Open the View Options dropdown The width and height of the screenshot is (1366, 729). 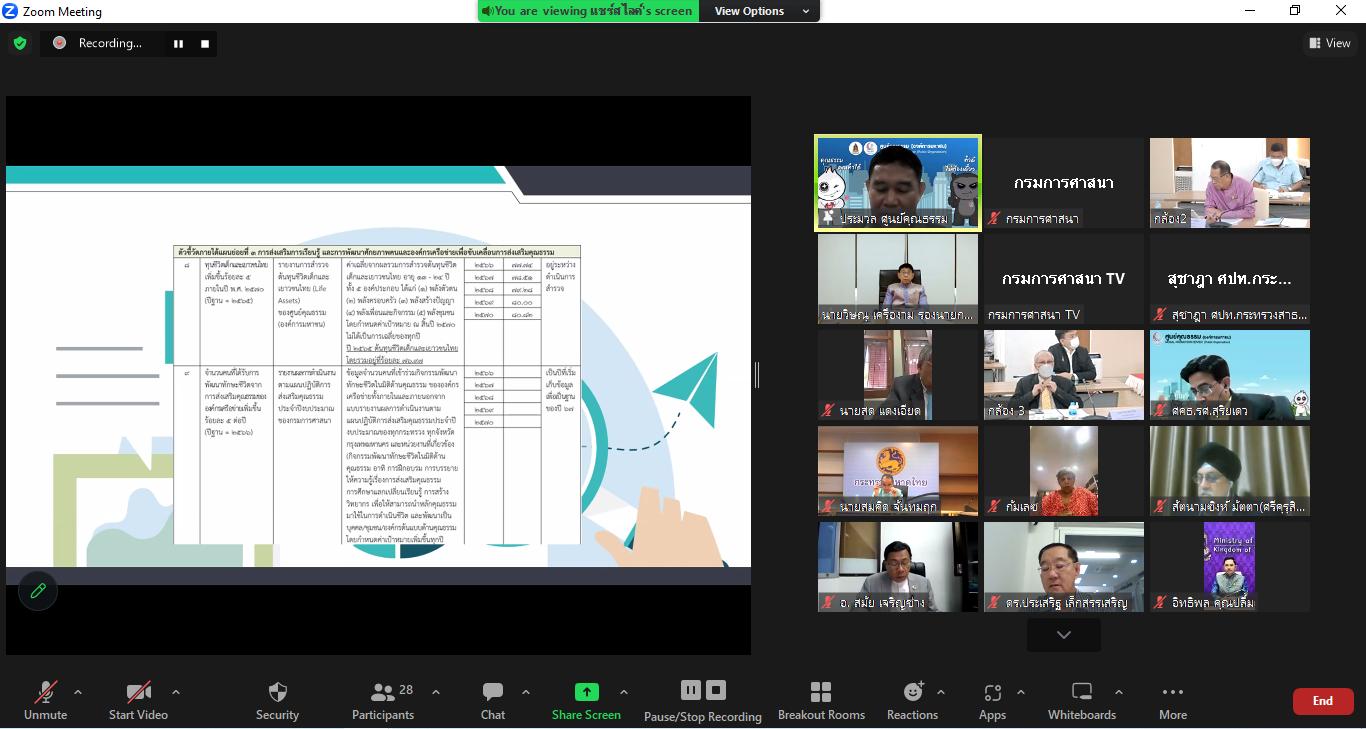point(760,11)
